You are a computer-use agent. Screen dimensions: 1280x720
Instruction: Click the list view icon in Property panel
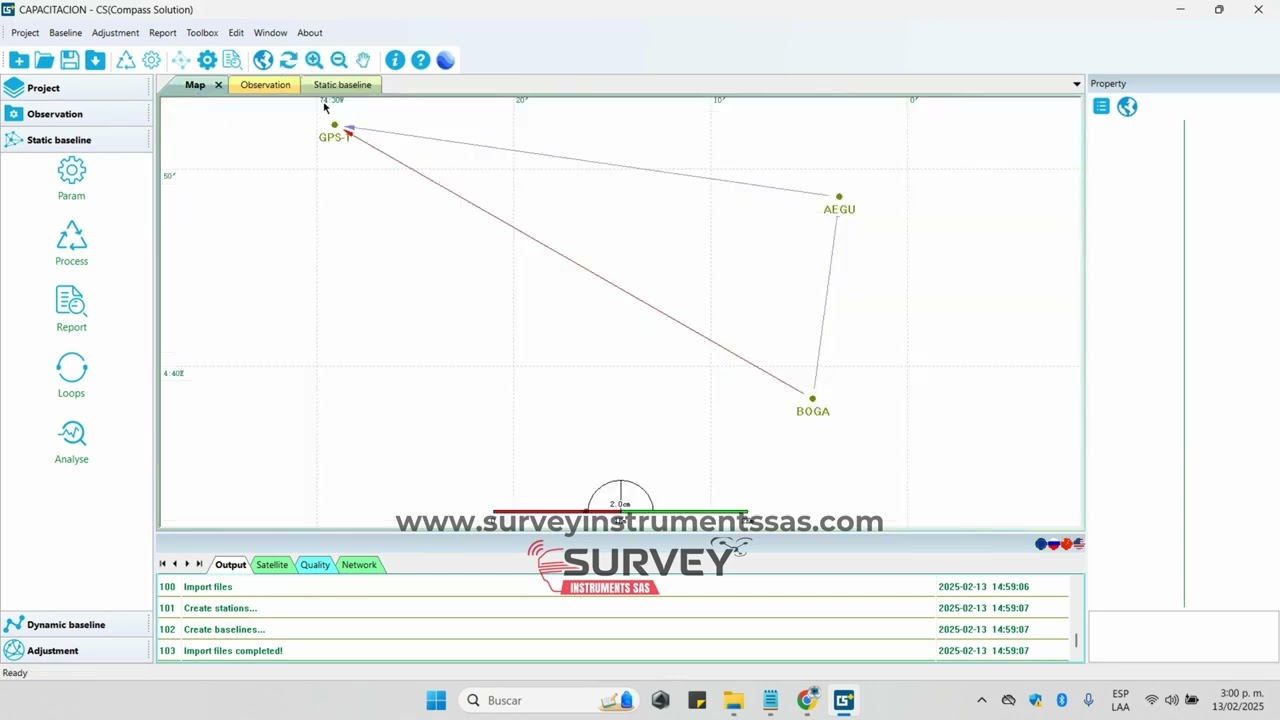[x=1101, y=107]
